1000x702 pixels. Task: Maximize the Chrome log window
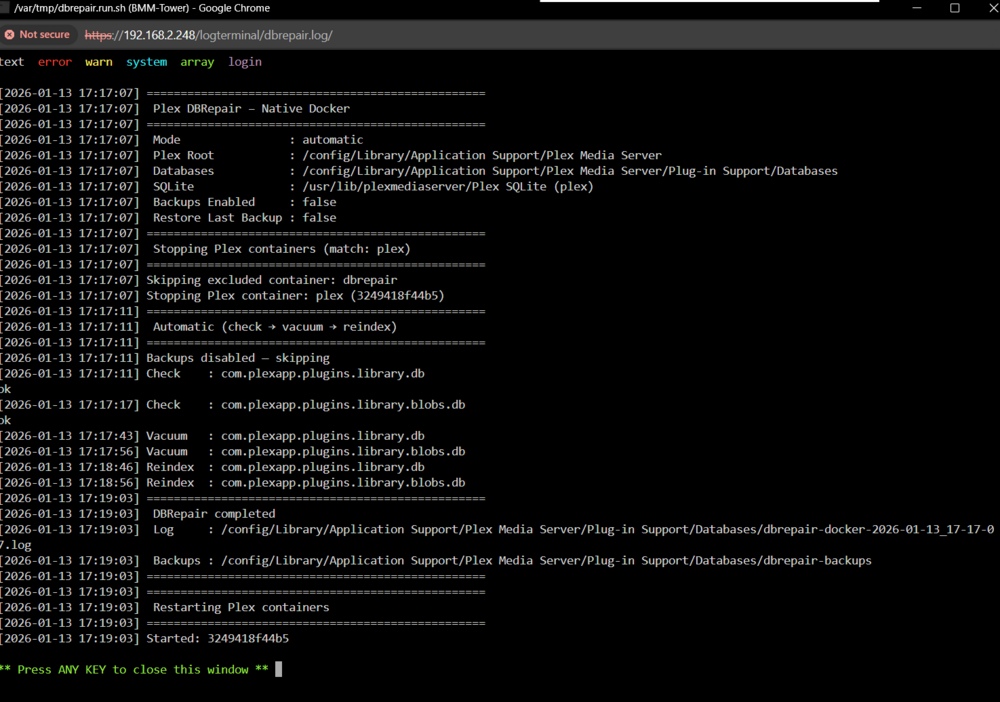(x=955, y=8)
